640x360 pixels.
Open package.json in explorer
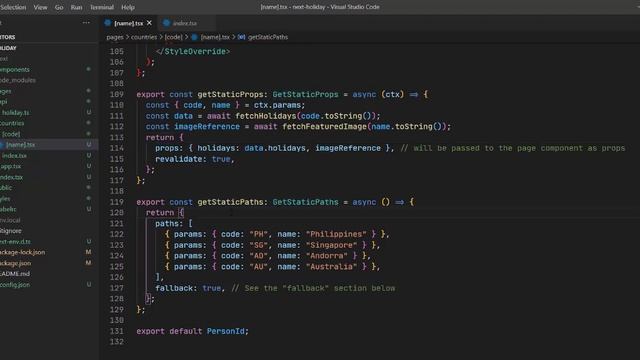pos(16,263)
